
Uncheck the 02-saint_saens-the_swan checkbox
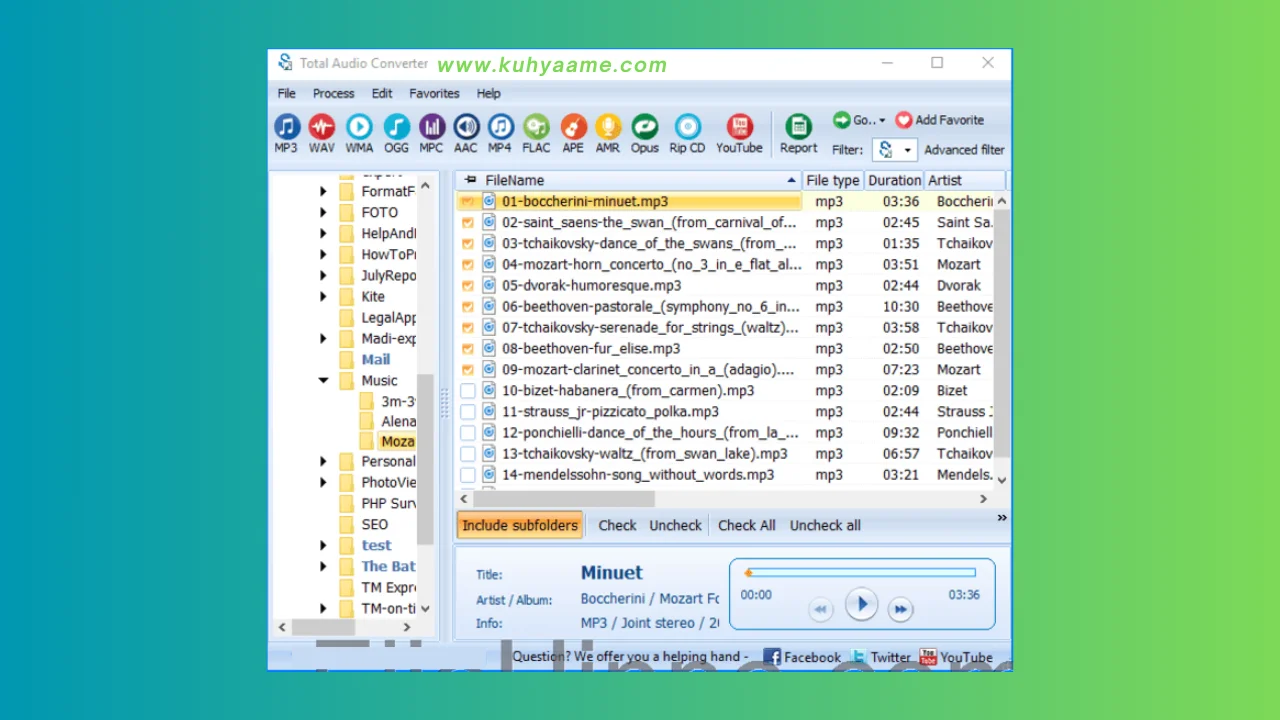point(467,222)
